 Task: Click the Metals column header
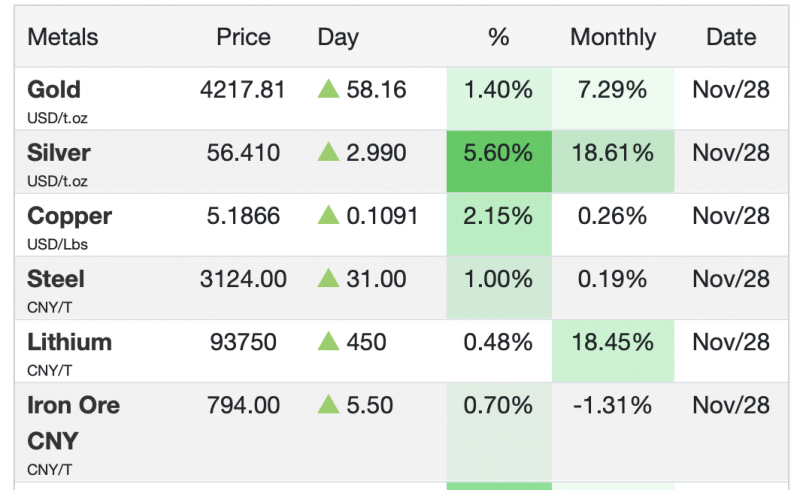(x=63, y=37)
